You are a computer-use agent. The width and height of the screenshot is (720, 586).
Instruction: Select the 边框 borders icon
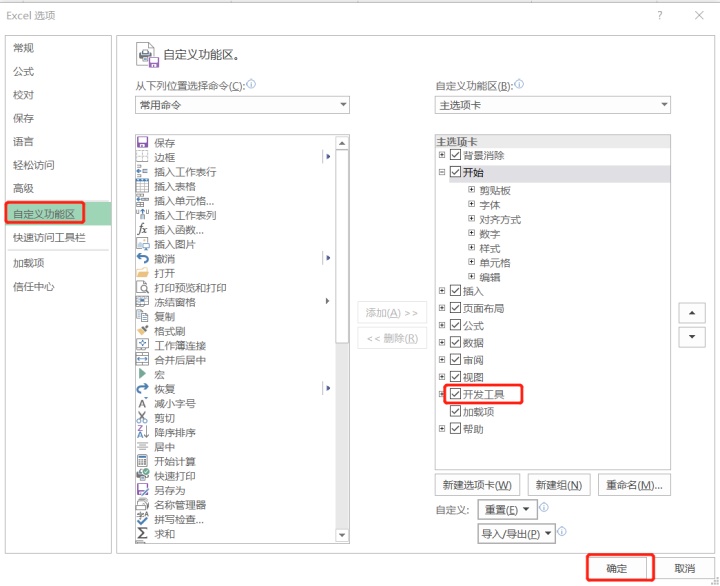[x=142, y=157]
